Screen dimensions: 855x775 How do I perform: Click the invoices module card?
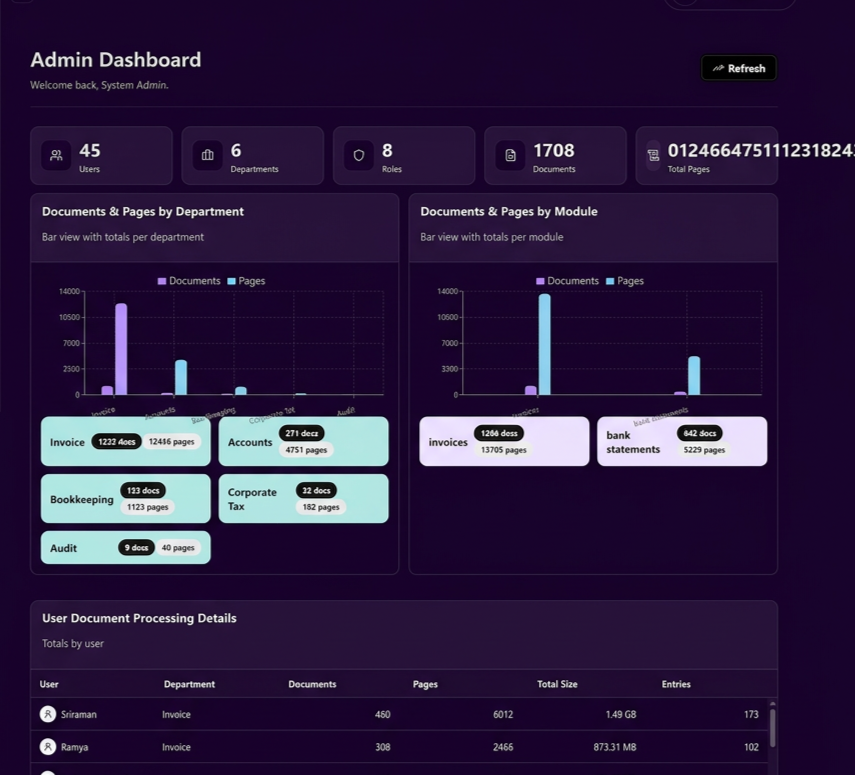(504, 441)
